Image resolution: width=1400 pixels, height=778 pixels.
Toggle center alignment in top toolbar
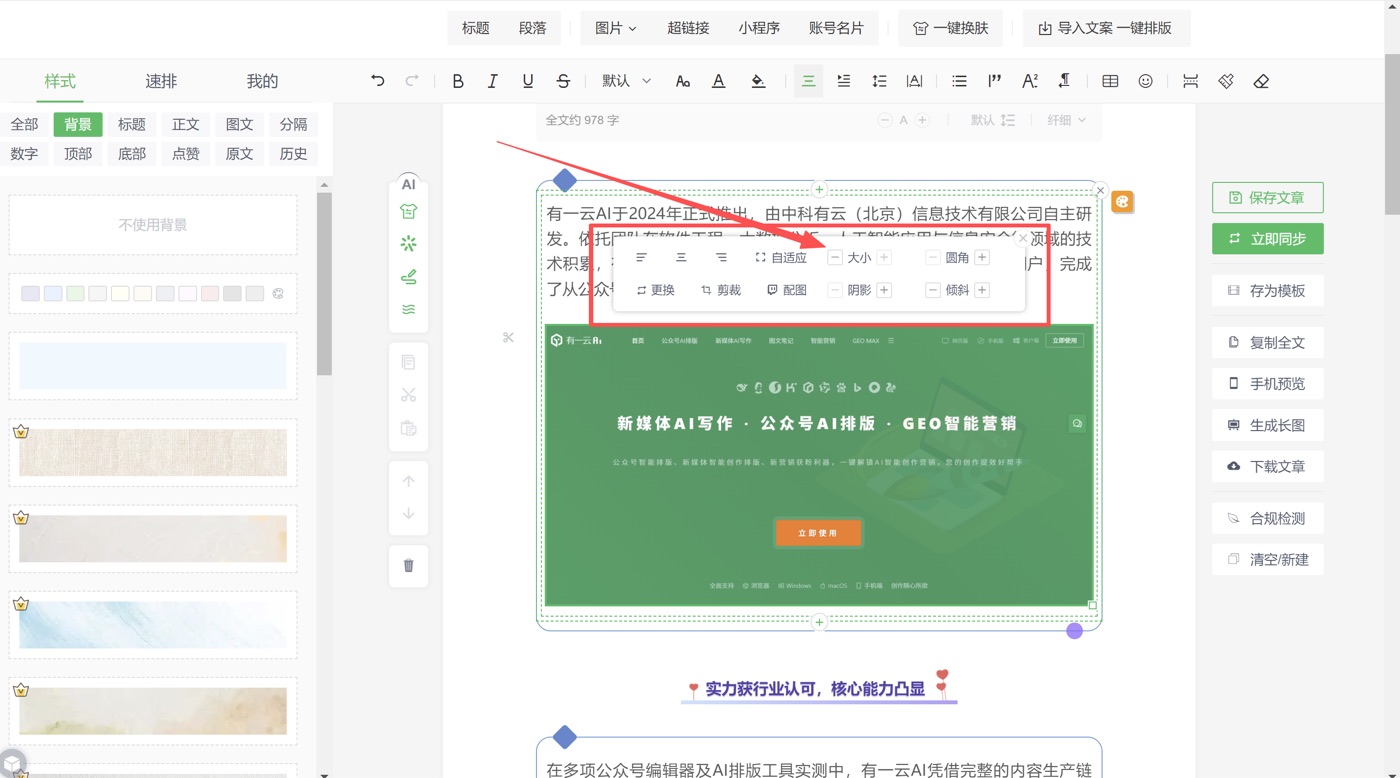click(808, 81)
